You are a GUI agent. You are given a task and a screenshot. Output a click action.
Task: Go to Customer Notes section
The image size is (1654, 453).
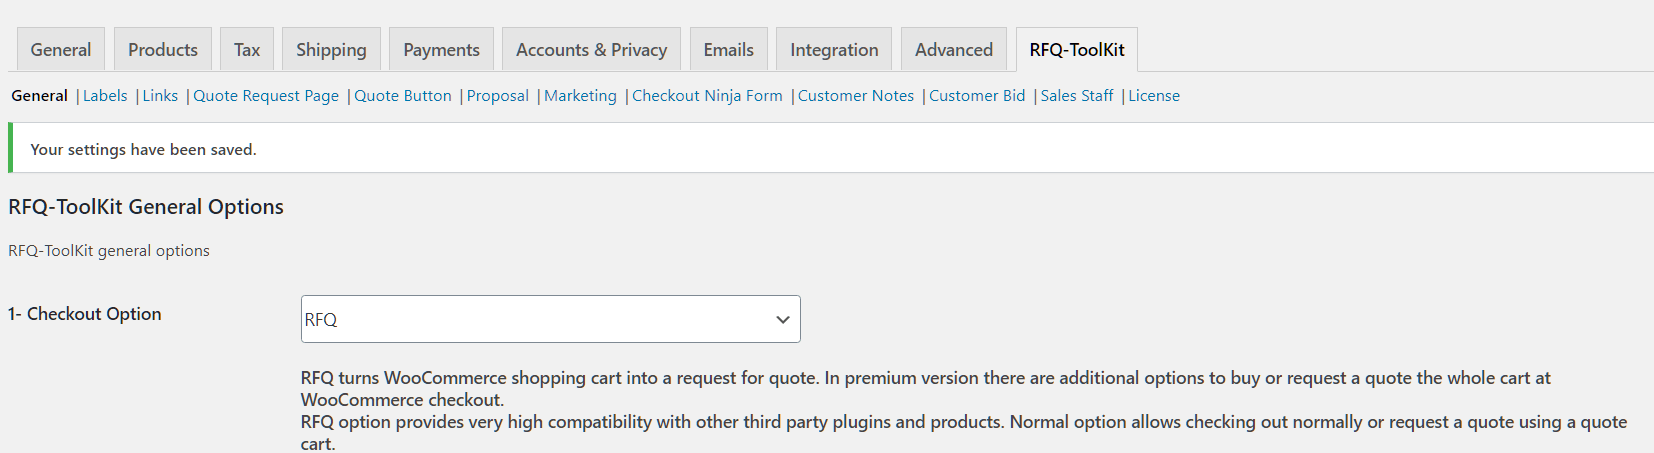click(856, 96)
